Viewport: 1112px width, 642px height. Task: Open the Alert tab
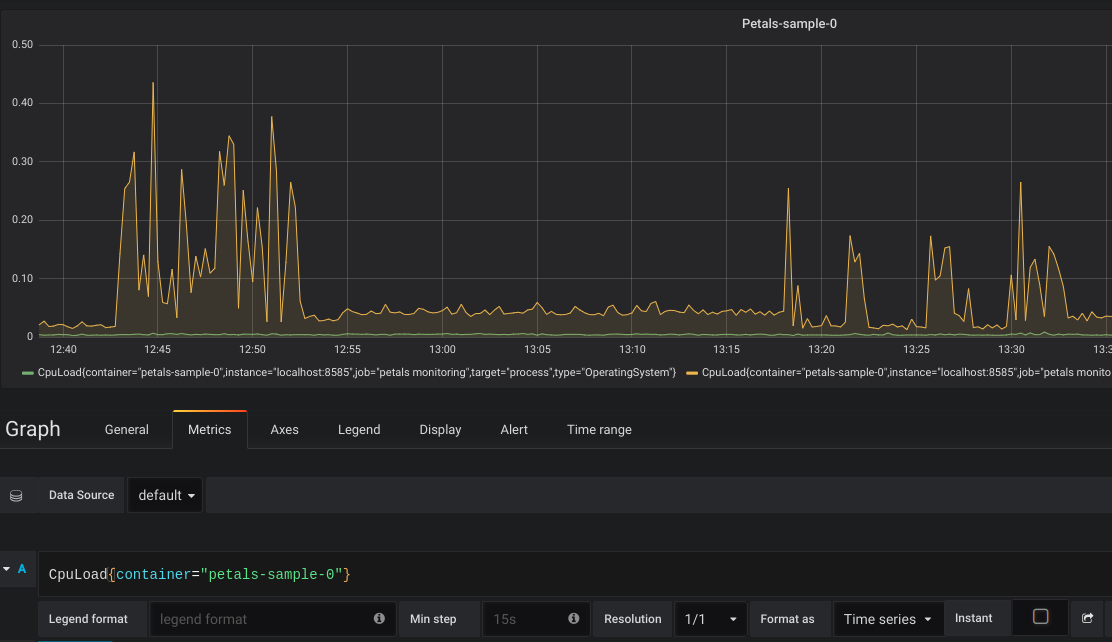[x=514, y=430]
